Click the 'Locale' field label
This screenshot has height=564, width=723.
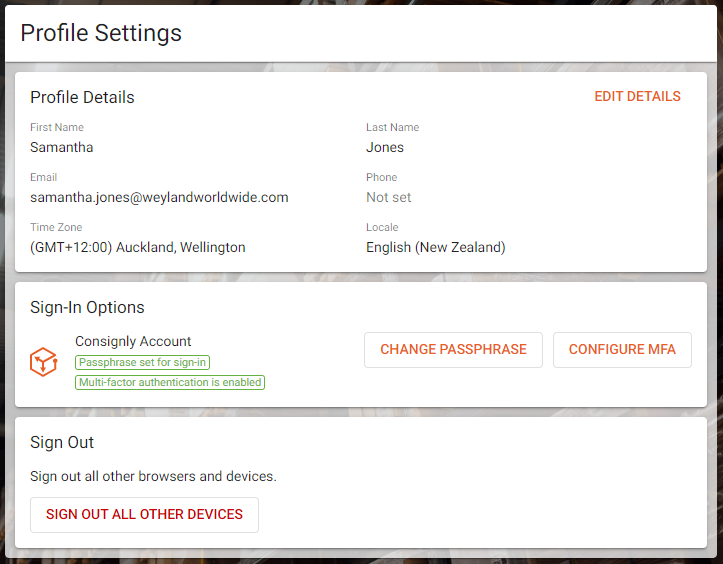[x=382, y=227]
